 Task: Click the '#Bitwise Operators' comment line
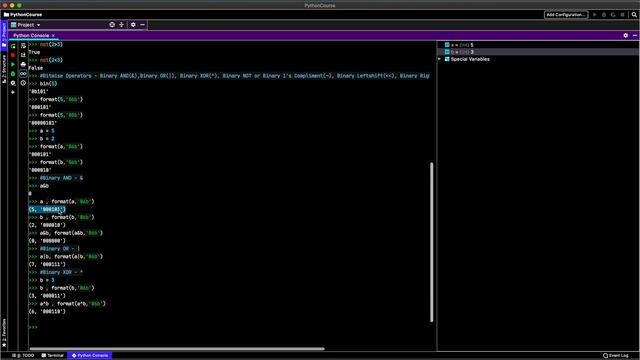click(234, 76)
